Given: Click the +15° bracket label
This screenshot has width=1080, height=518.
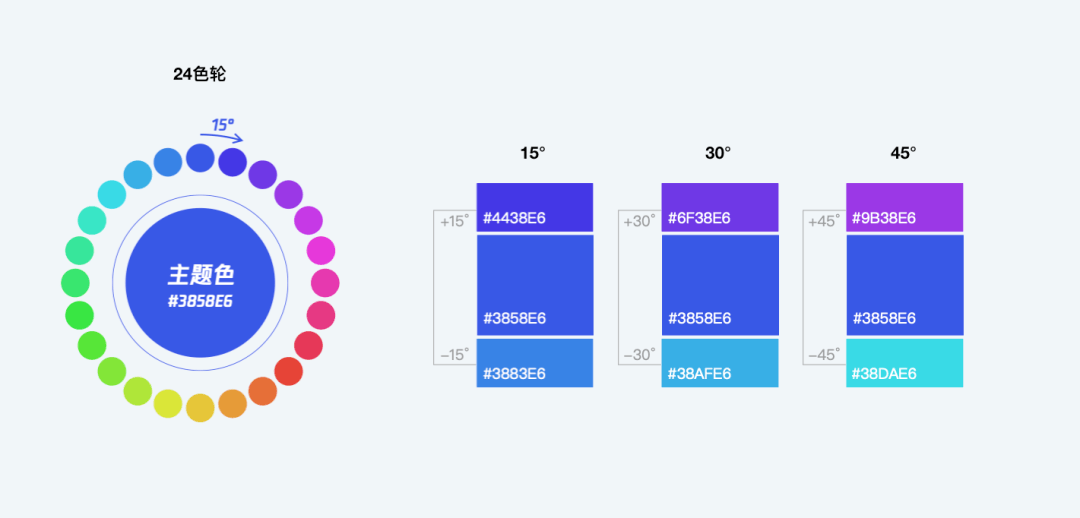Looking at the screenshot, I should [x=455, y=222].
